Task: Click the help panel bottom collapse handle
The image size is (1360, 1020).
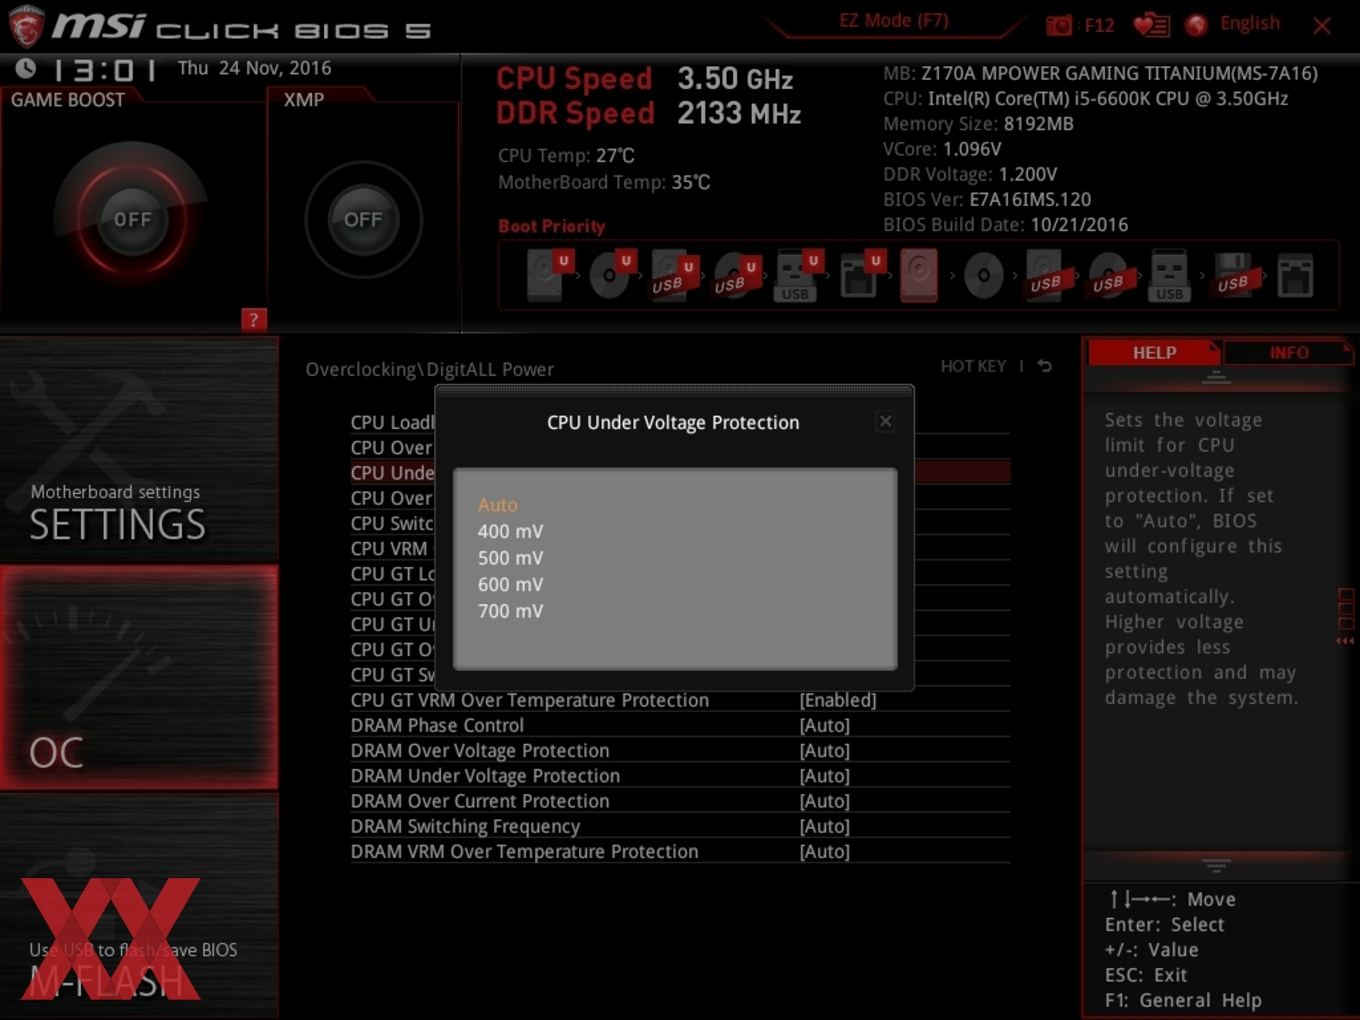Action: click(x=1216, y=865)
